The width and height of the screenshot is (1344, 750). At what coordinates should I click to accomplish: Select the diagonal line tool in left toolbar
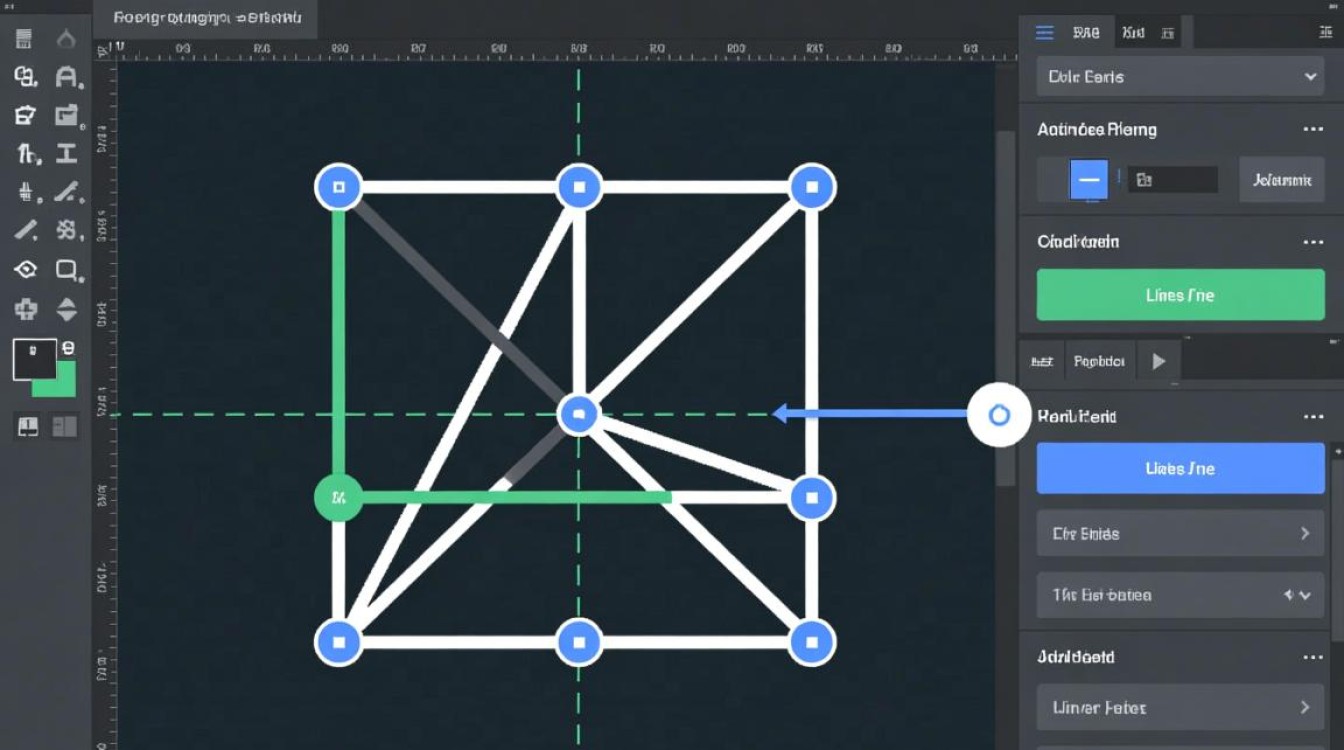click(x=25, y=230)
